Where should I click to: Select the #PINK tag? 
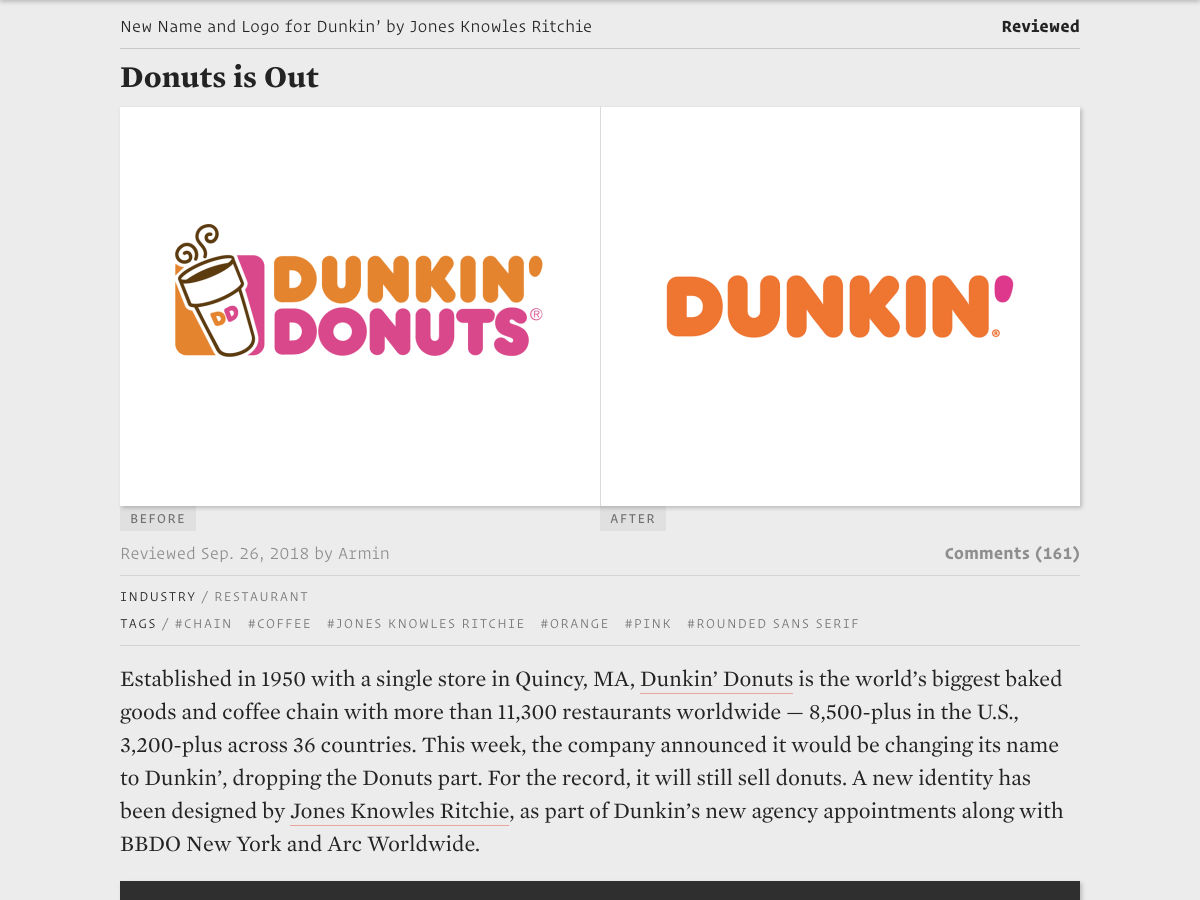pyautogui.click(x=648, y=623)
